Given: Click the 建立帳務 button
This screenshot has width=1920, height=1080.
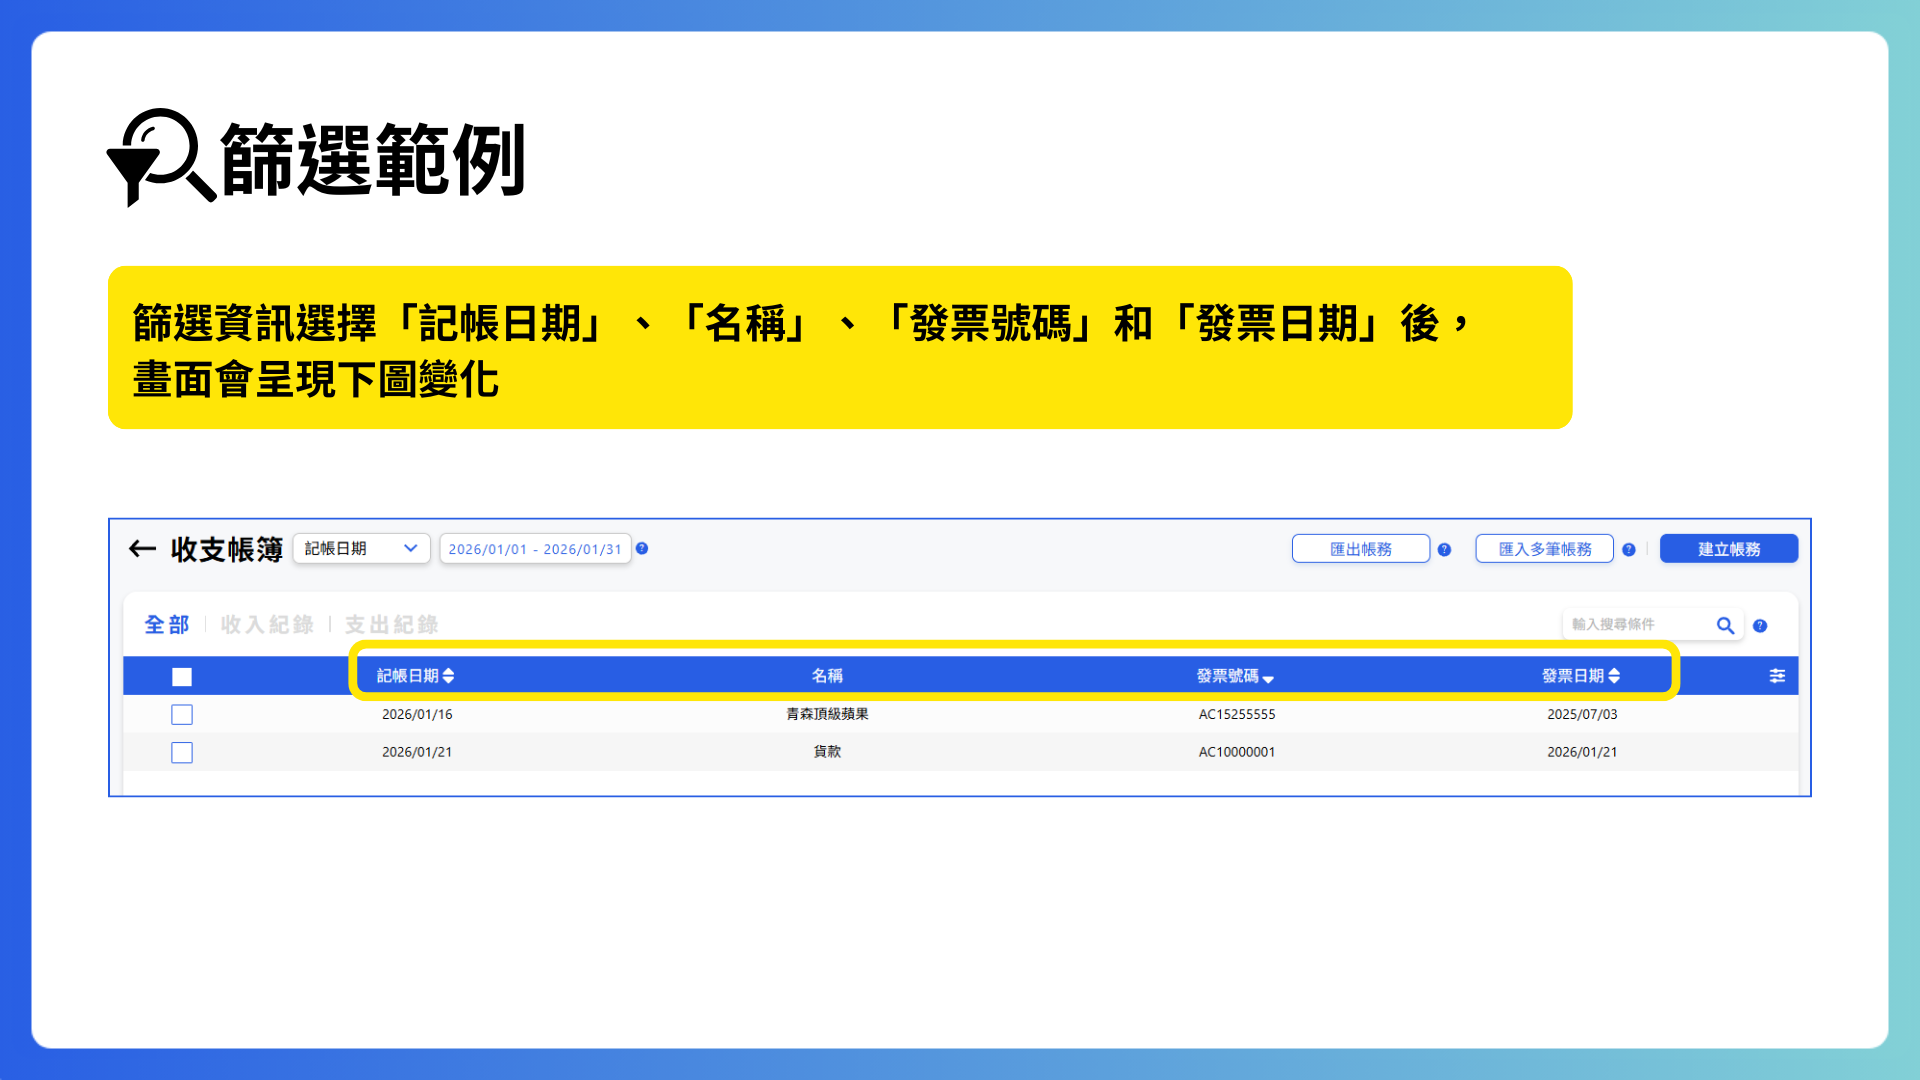Looking at the screenshot, I should click(x=1728, y=548).
